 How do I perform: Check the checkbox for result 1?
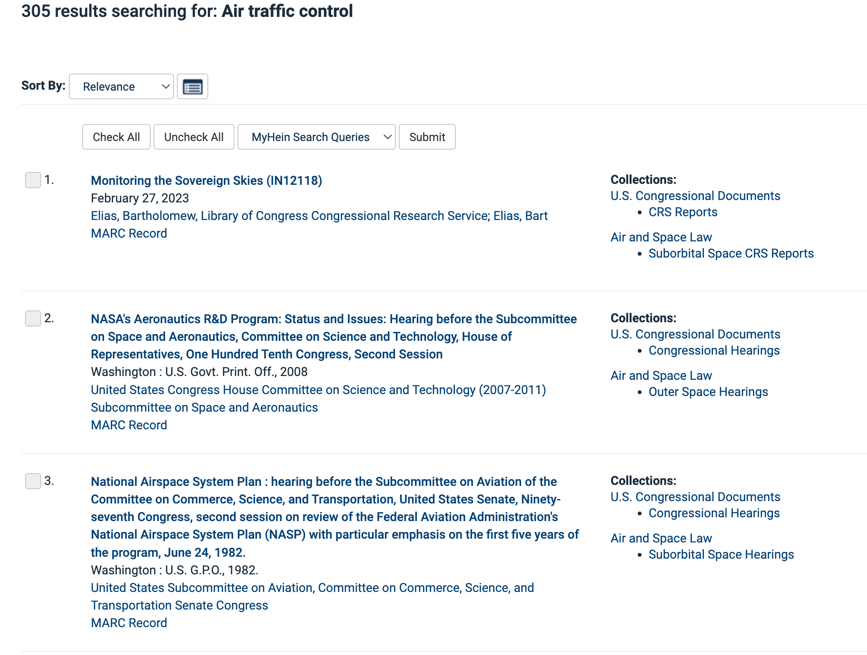click(x=33, y=180)
